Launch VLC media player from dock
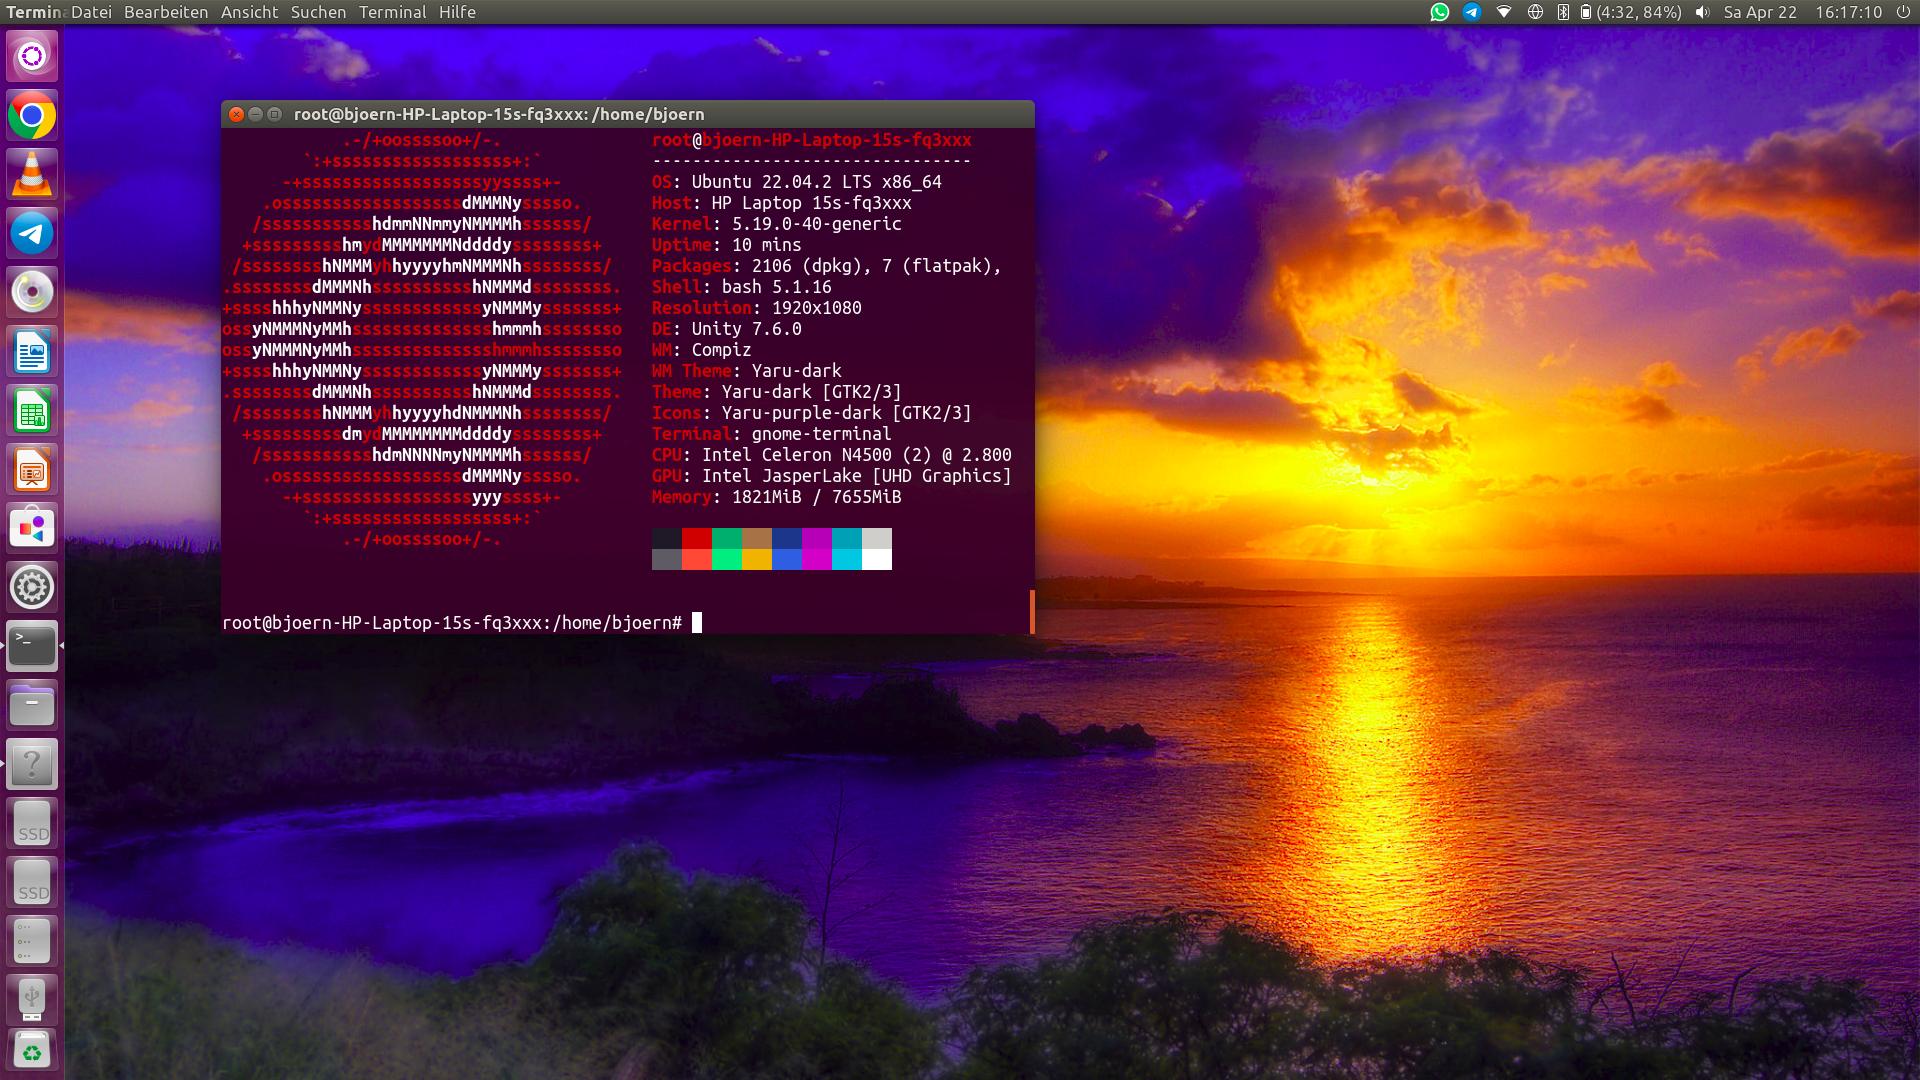 32,175
